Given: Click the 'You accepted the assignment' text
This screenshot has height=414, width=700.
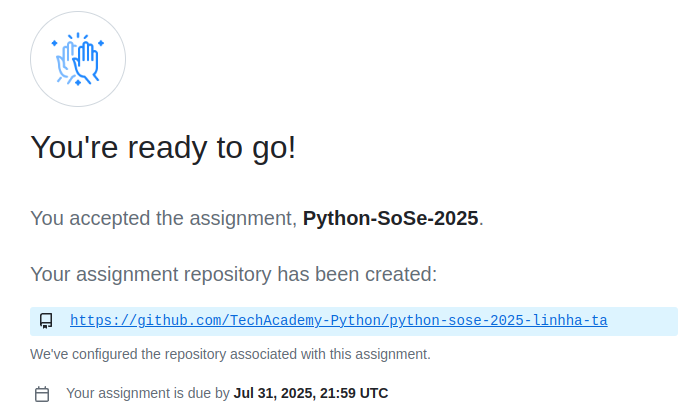Looking at the screenshot, I should pyautogui.click(x=163, y=218).
